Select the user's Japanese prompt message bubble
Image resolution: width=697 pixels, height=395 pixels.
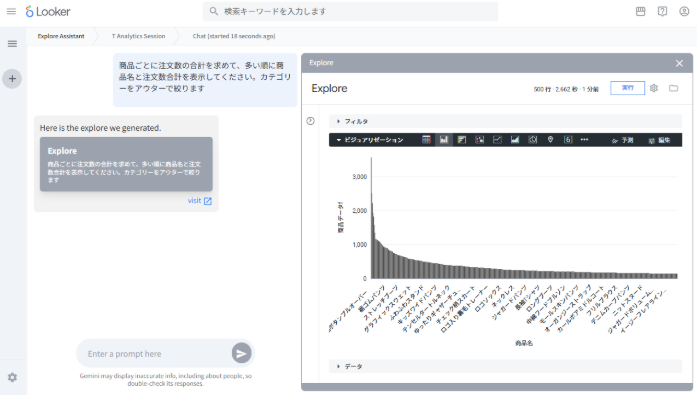(x=205, y=80)
